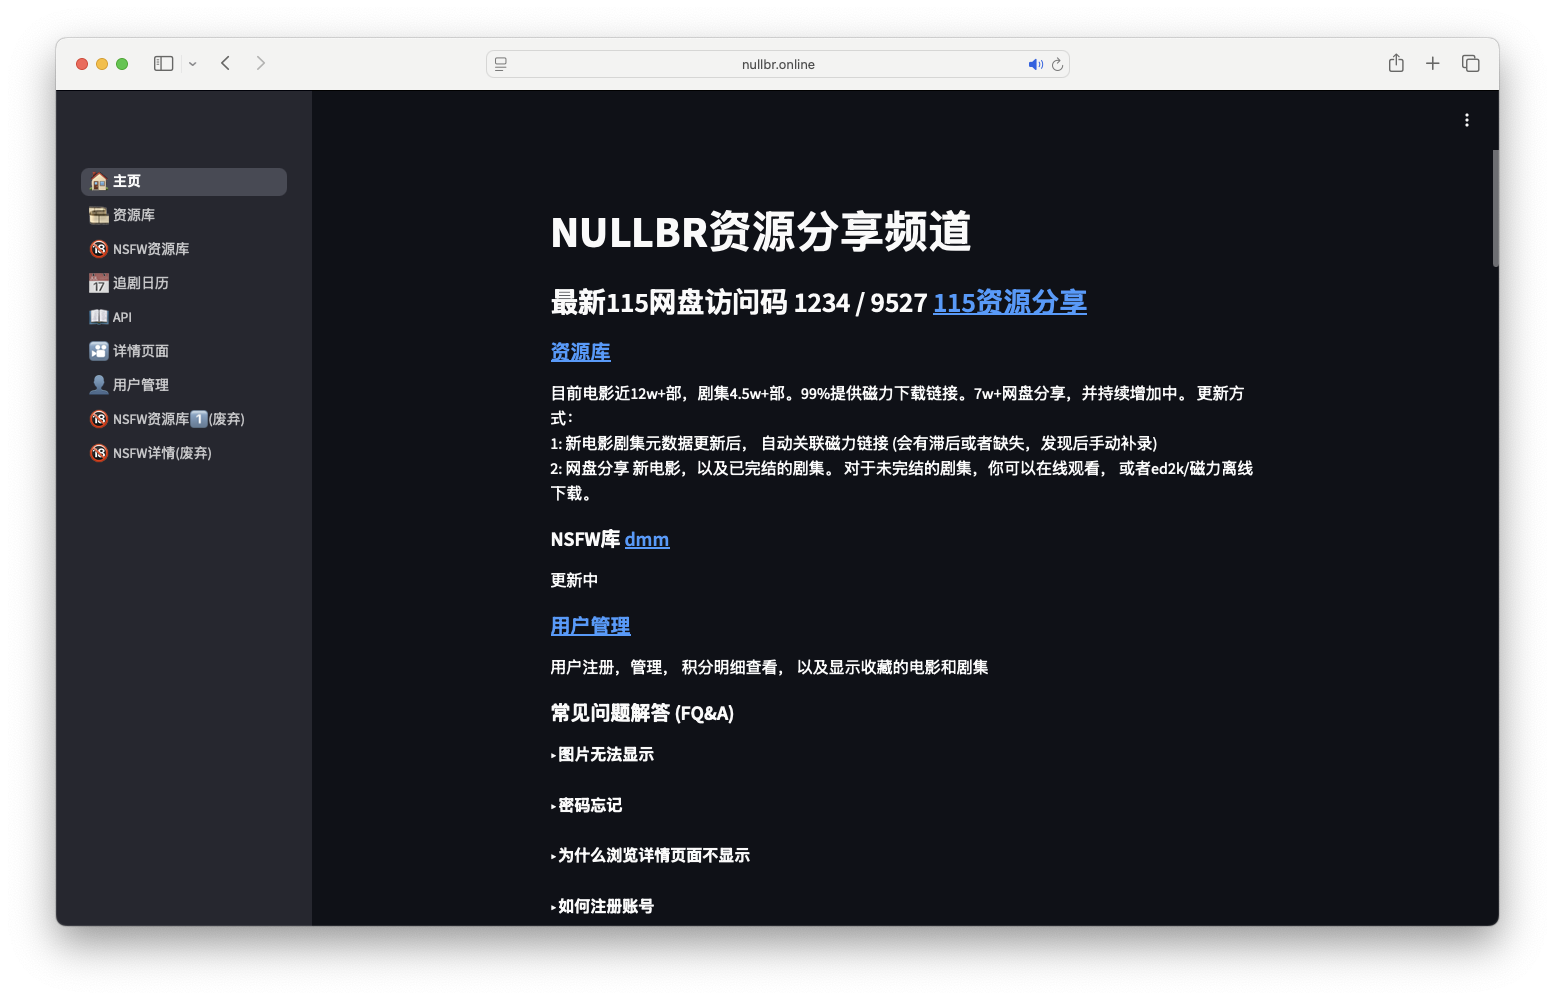This screenshot has height=1000, width=1555.
Task: Select the NSFW资源库 18-rated icon
Action: [x=98, y=249]
